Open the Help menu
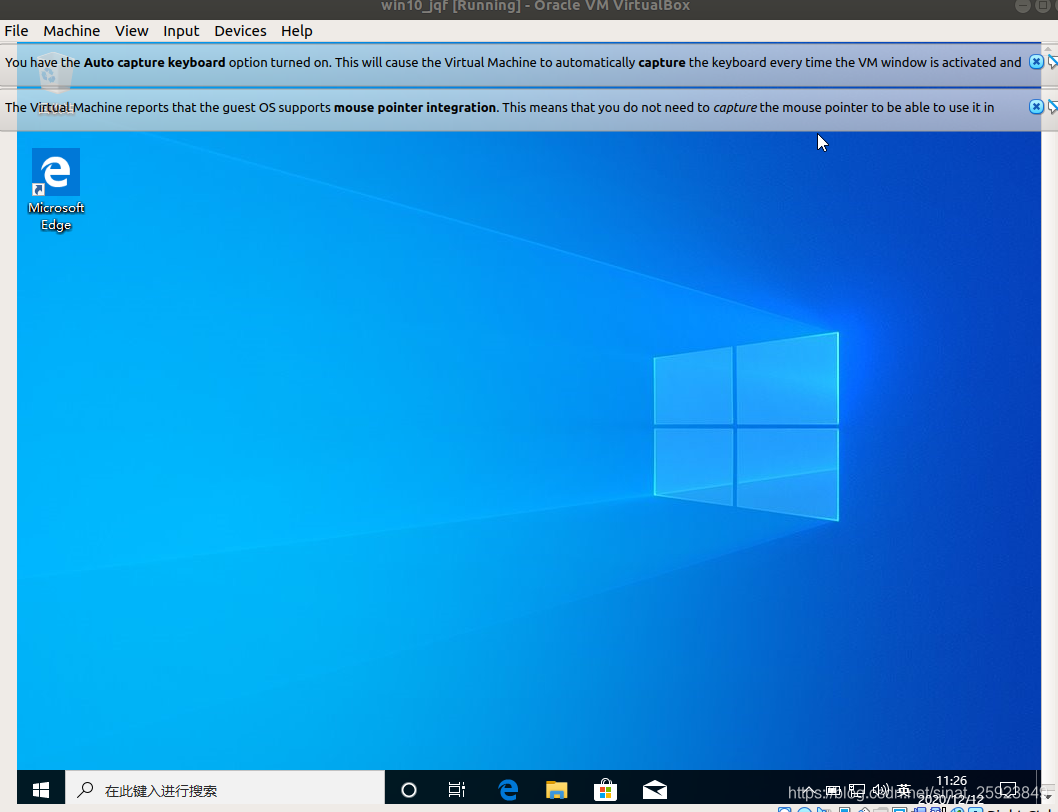This screenshot has width=1058, height=812. (297, 31)
